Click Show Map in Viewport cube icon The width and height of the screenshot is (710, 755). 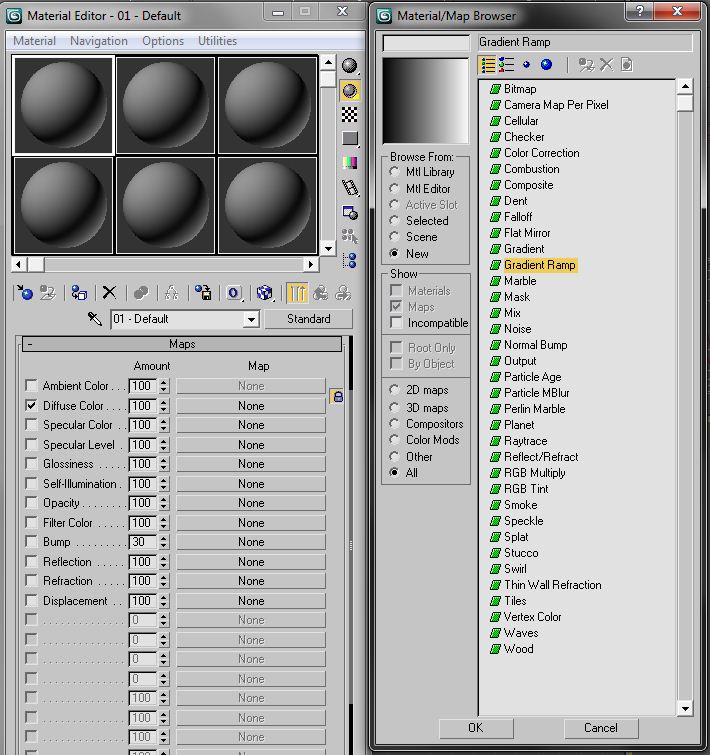(264, 293)
